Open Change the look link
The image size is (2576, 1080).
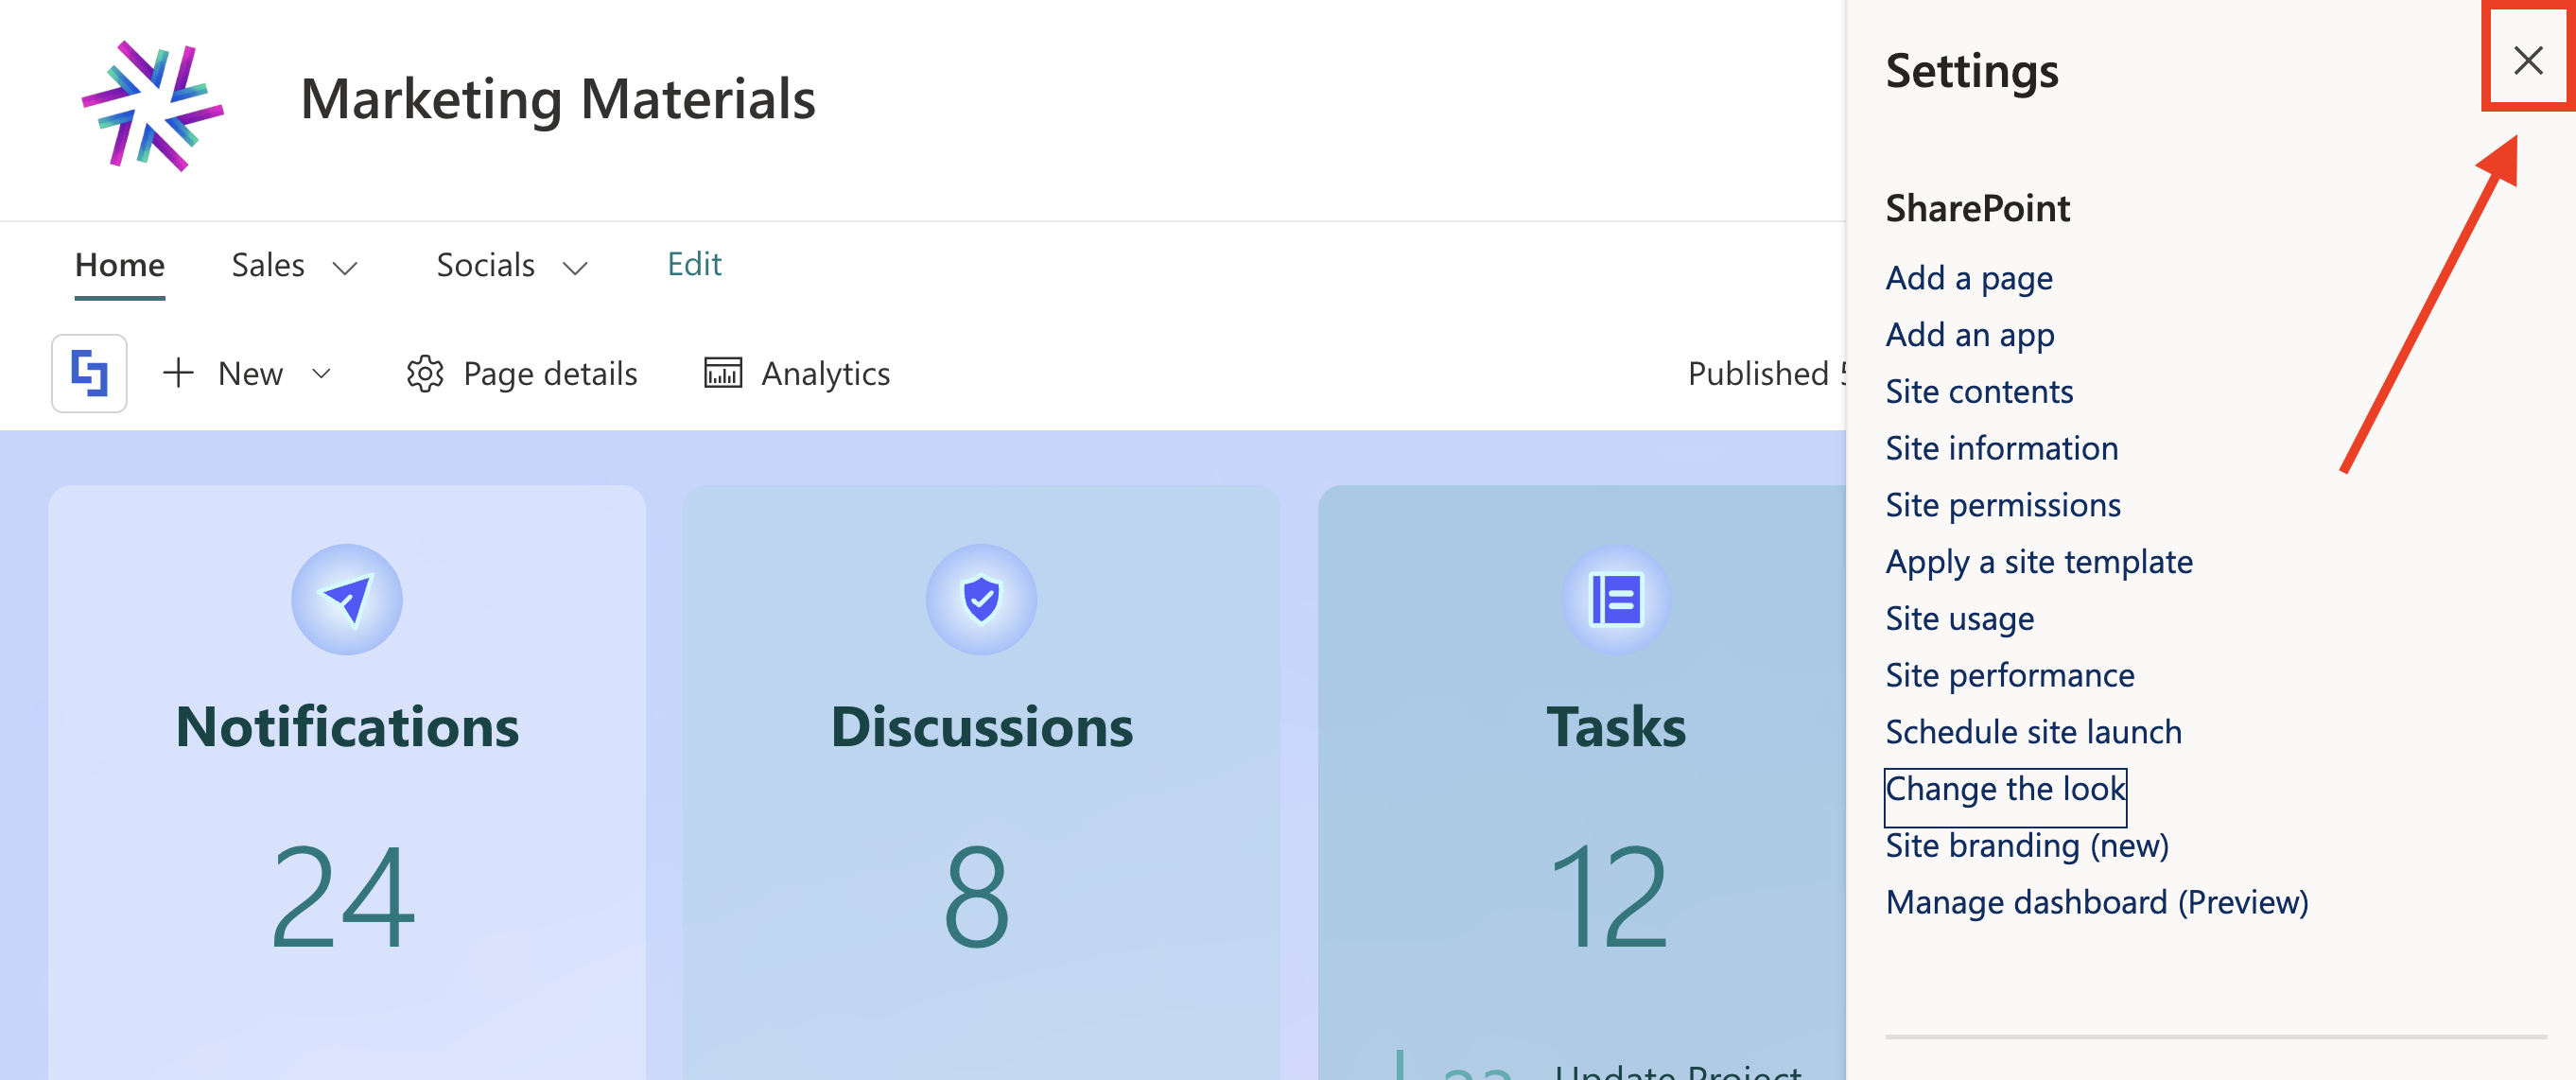2004,789
